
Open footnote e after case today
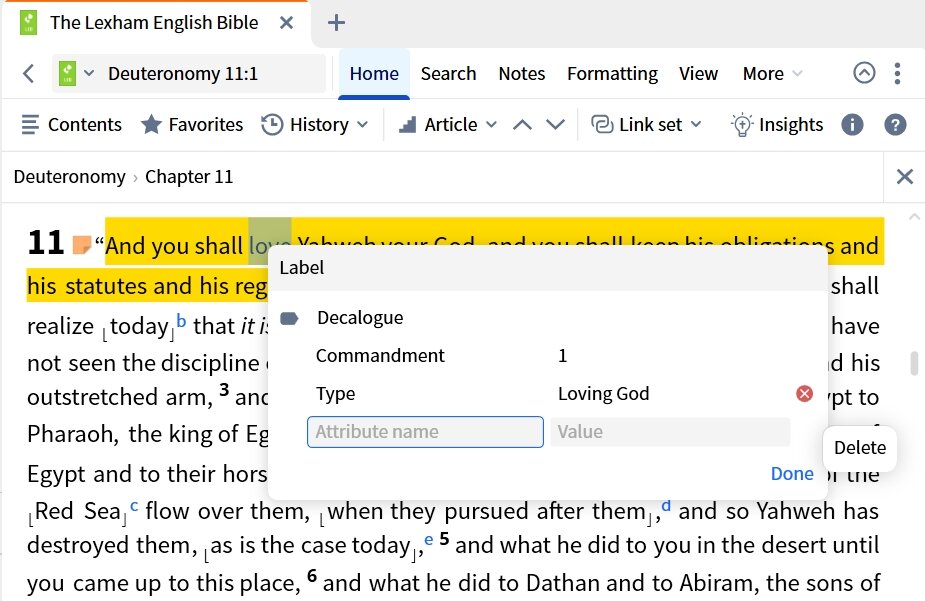tap(428, 540)
